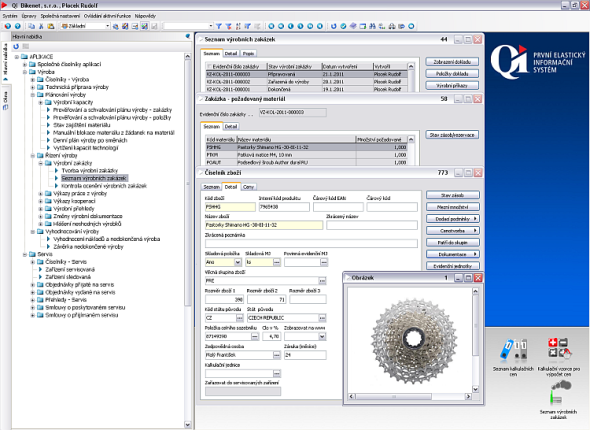Click the red funnel cancel-filter icon
Image resolution: width=590 pixels, height=430 pixels.
(x=228, y=26)
